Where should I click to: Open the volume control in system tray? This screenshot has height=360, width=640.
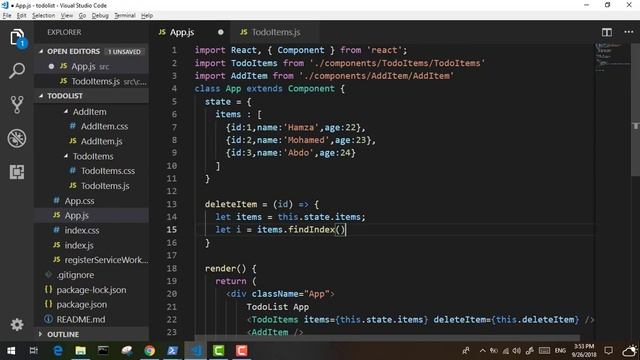(x=517, y=351)
